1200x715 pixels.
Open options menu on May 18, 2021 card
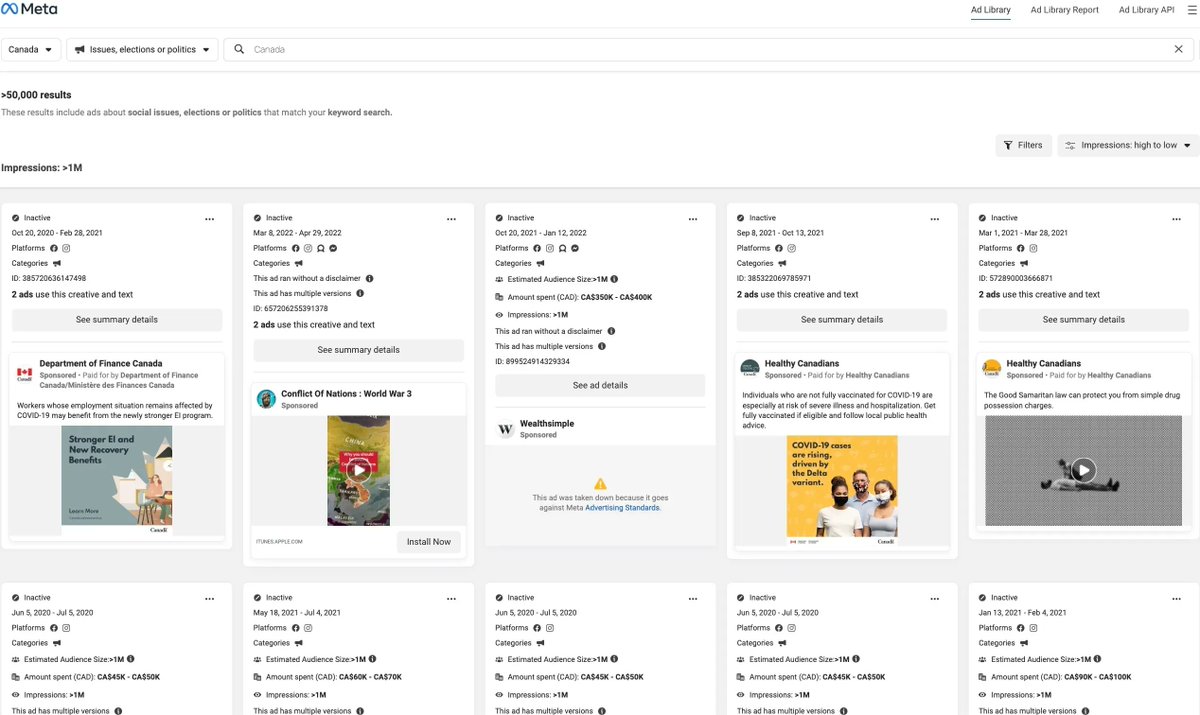[x=451, y=598]
